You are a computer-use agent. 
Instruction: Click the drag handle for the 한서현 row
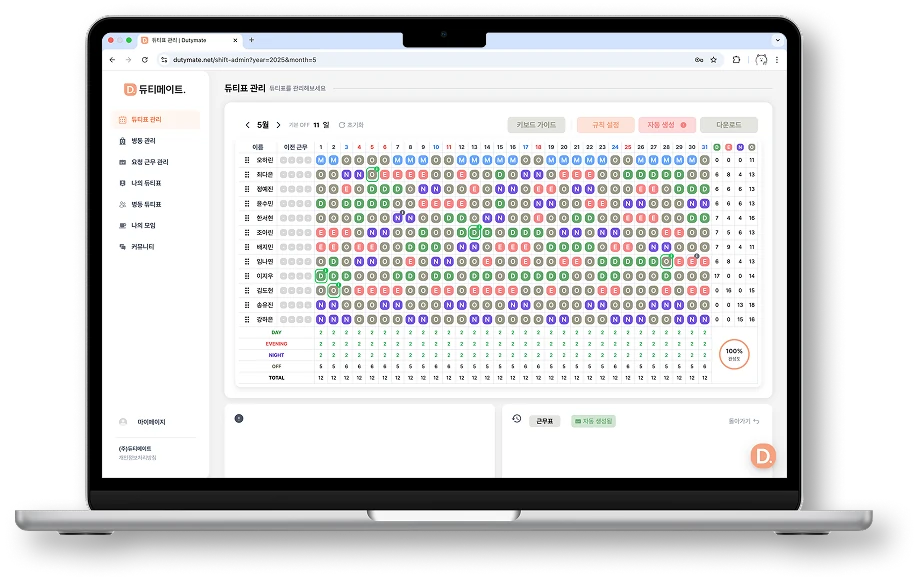pos(246,218)
